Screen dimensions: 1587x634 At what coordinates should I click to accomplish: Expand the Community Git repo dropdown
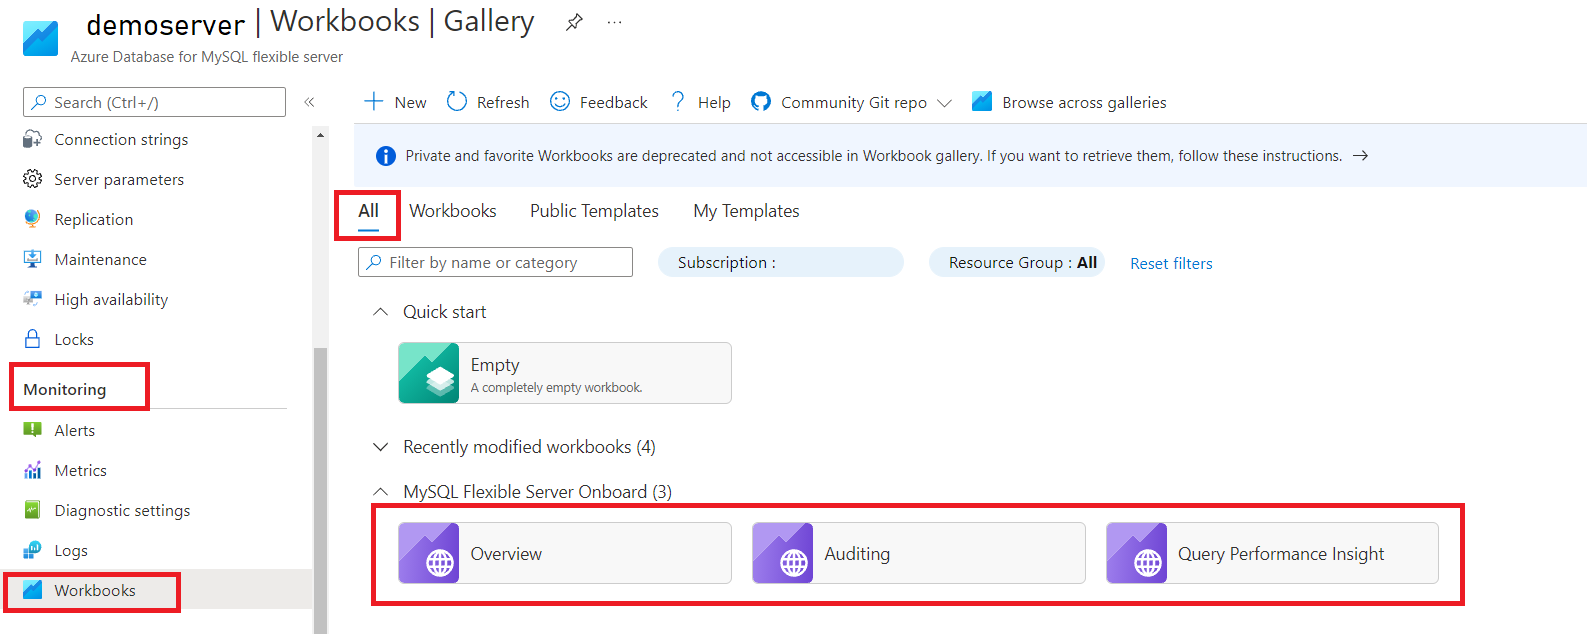point(944,103)
